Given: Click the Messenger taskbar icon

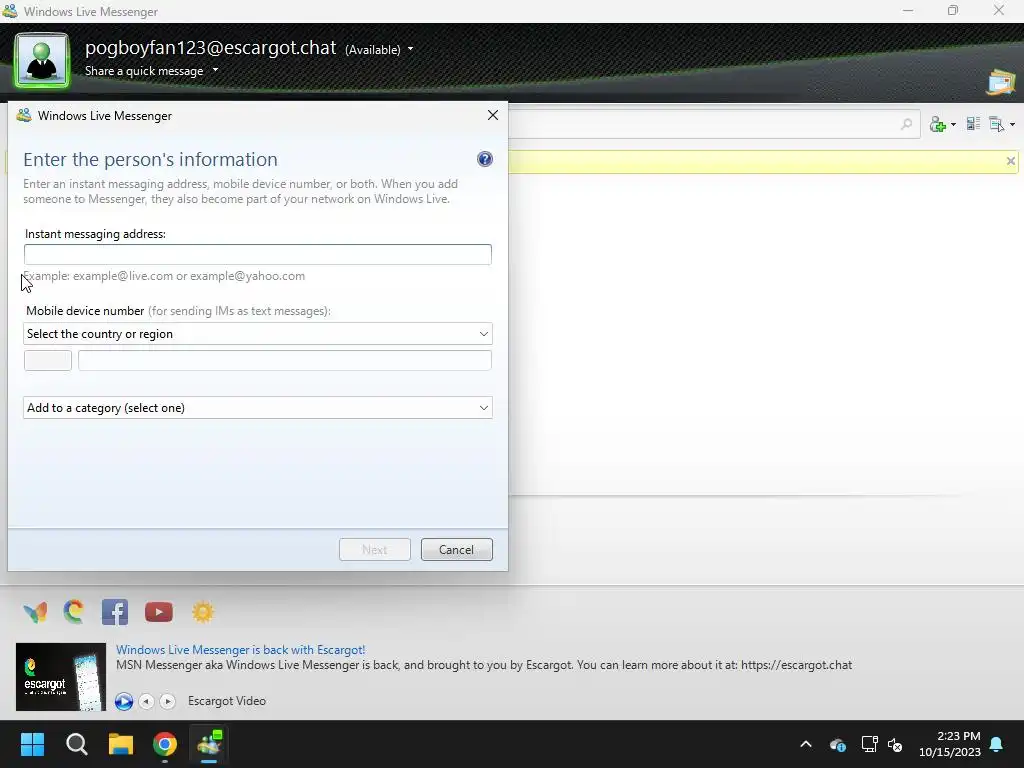Looking at the screenshot, I should (209, 744).
